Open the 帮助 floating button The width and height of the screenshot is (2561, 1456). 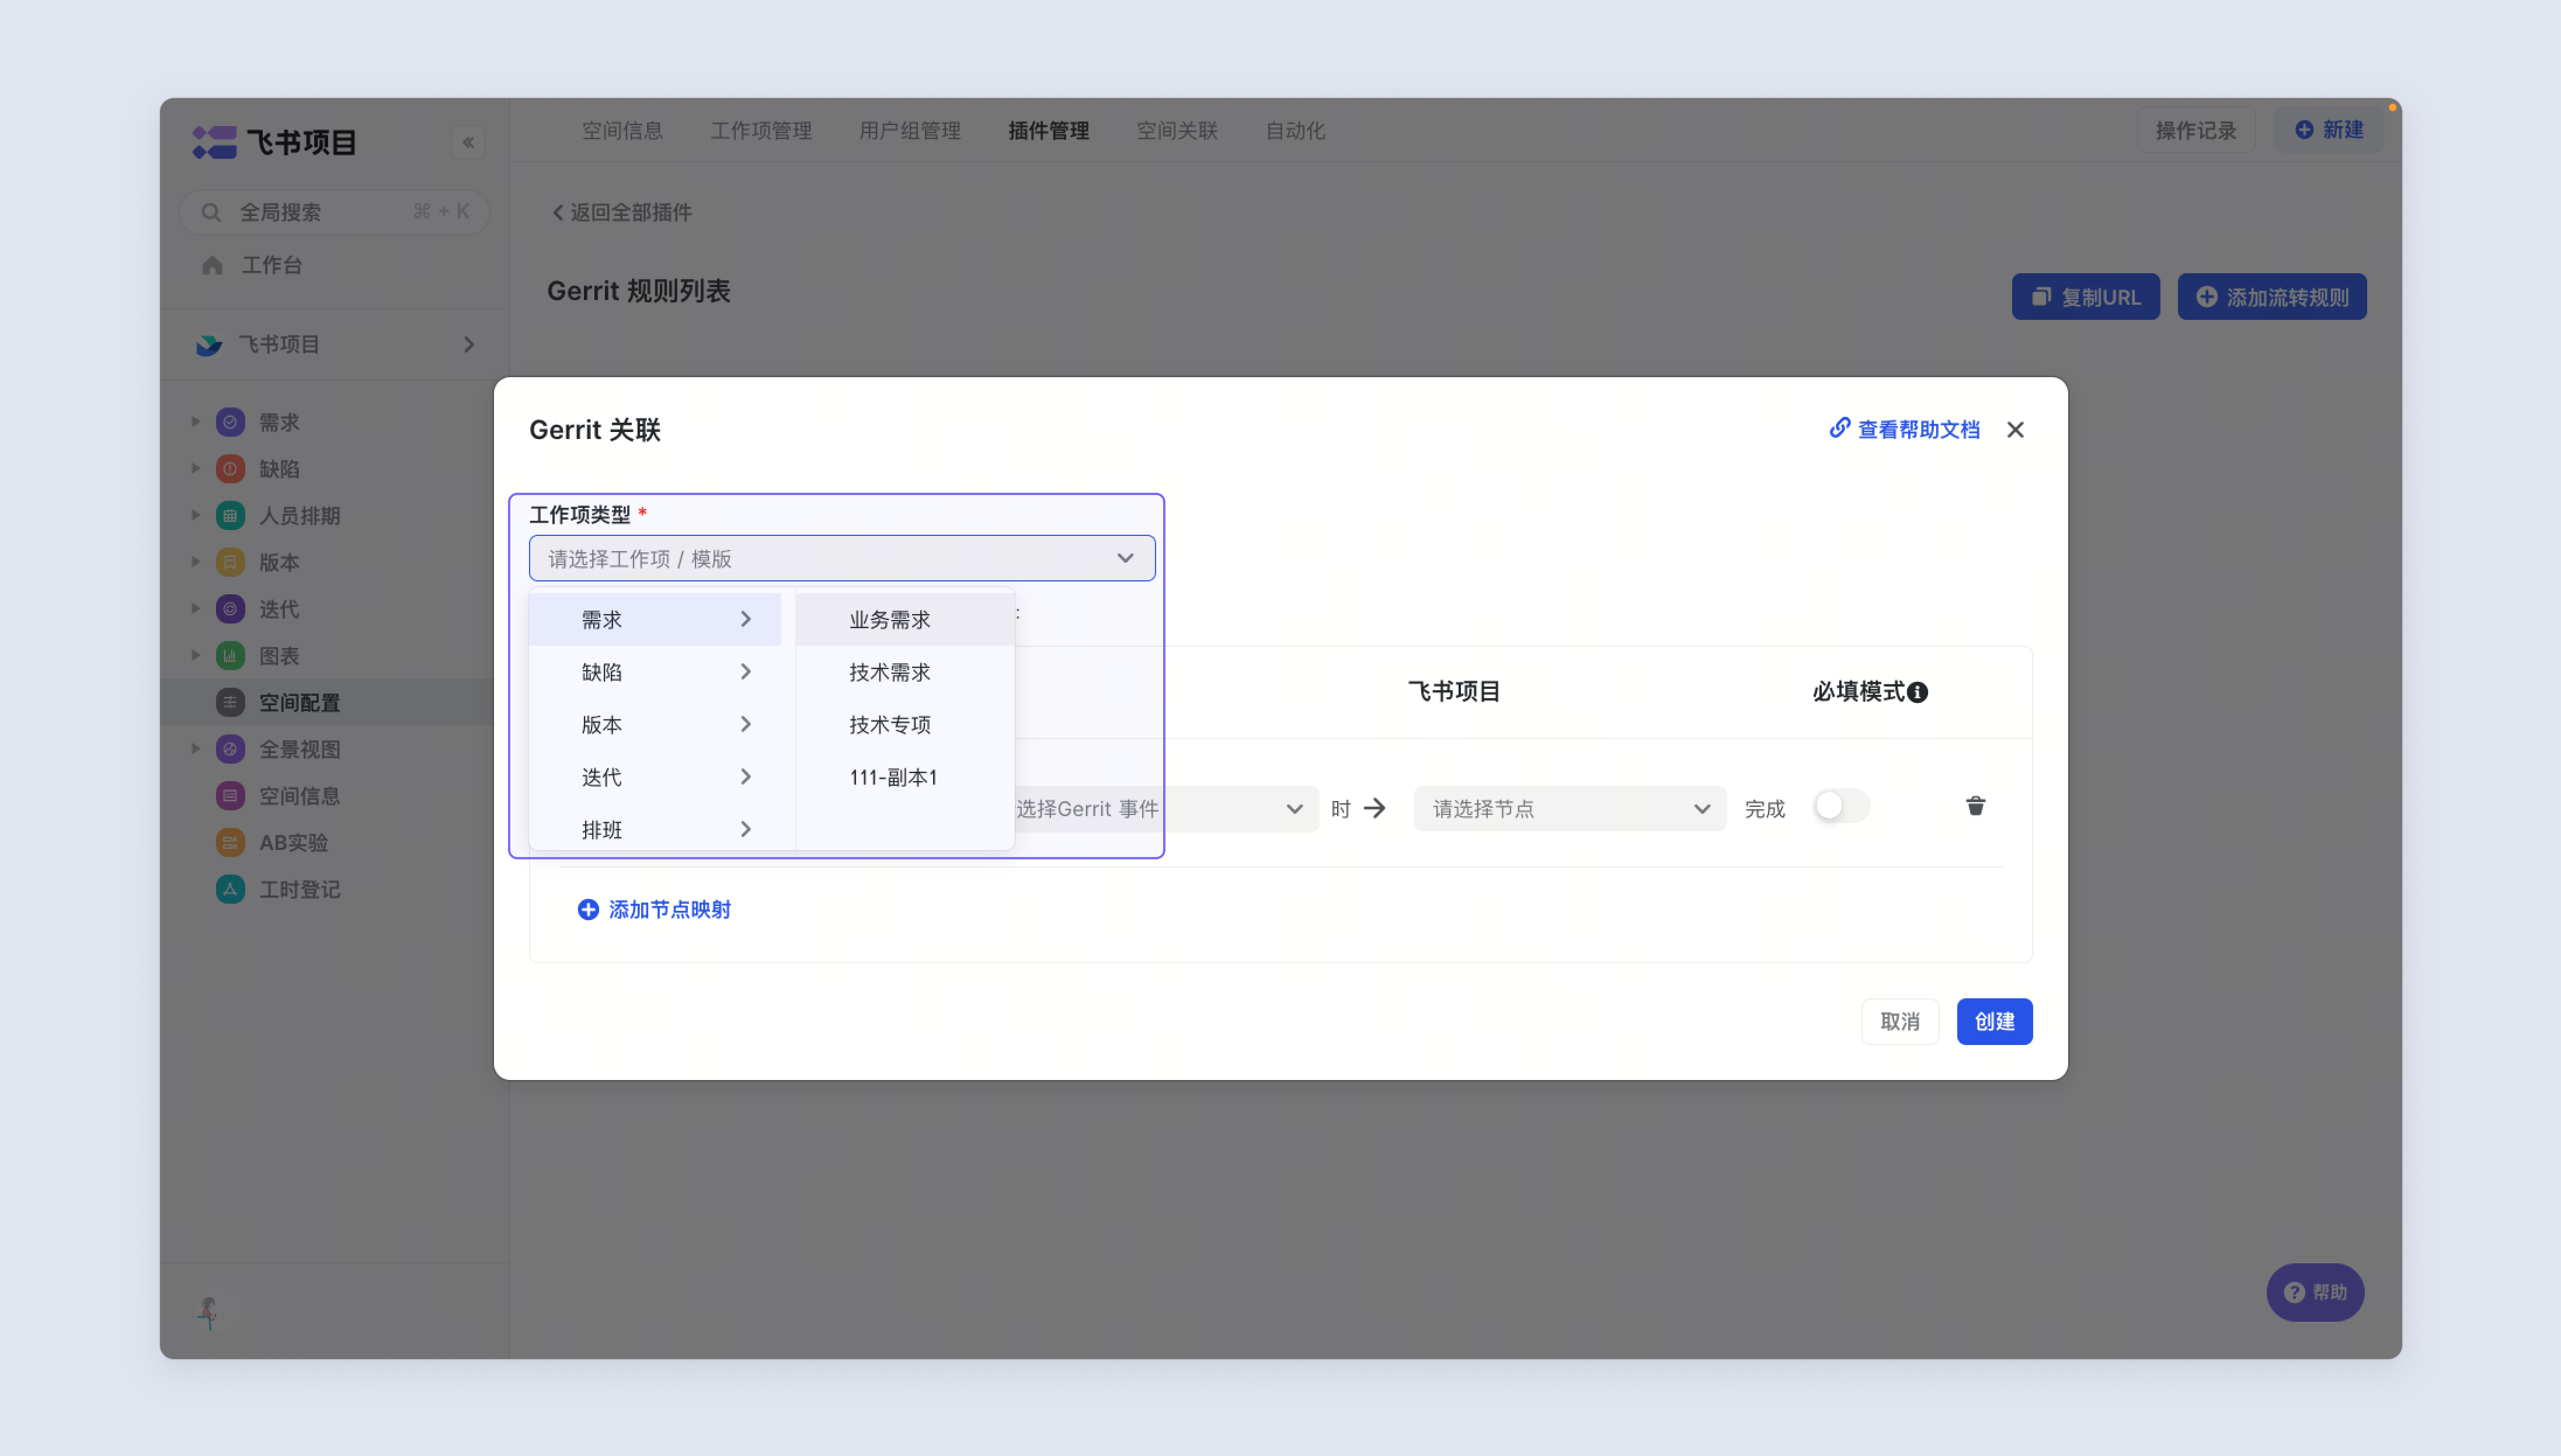tap(2314, 1292)
